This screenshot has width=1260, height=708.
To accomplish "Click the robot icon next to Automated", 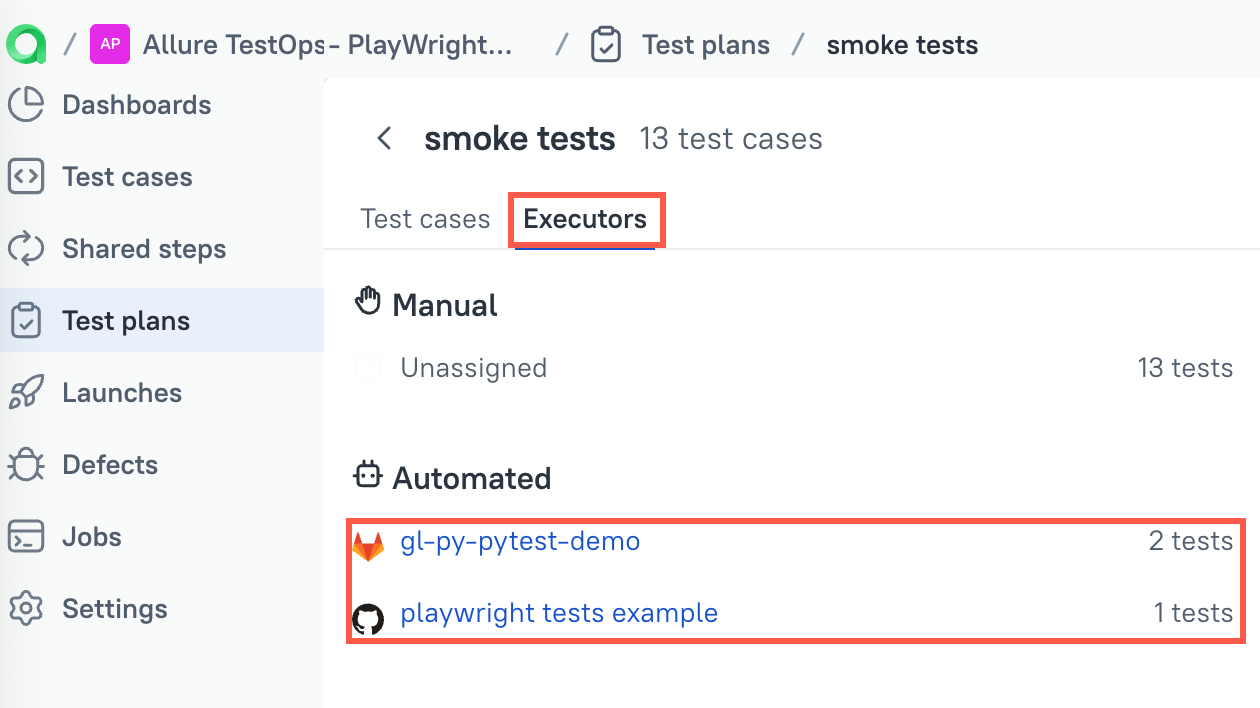I will click(x=367, y=478).
